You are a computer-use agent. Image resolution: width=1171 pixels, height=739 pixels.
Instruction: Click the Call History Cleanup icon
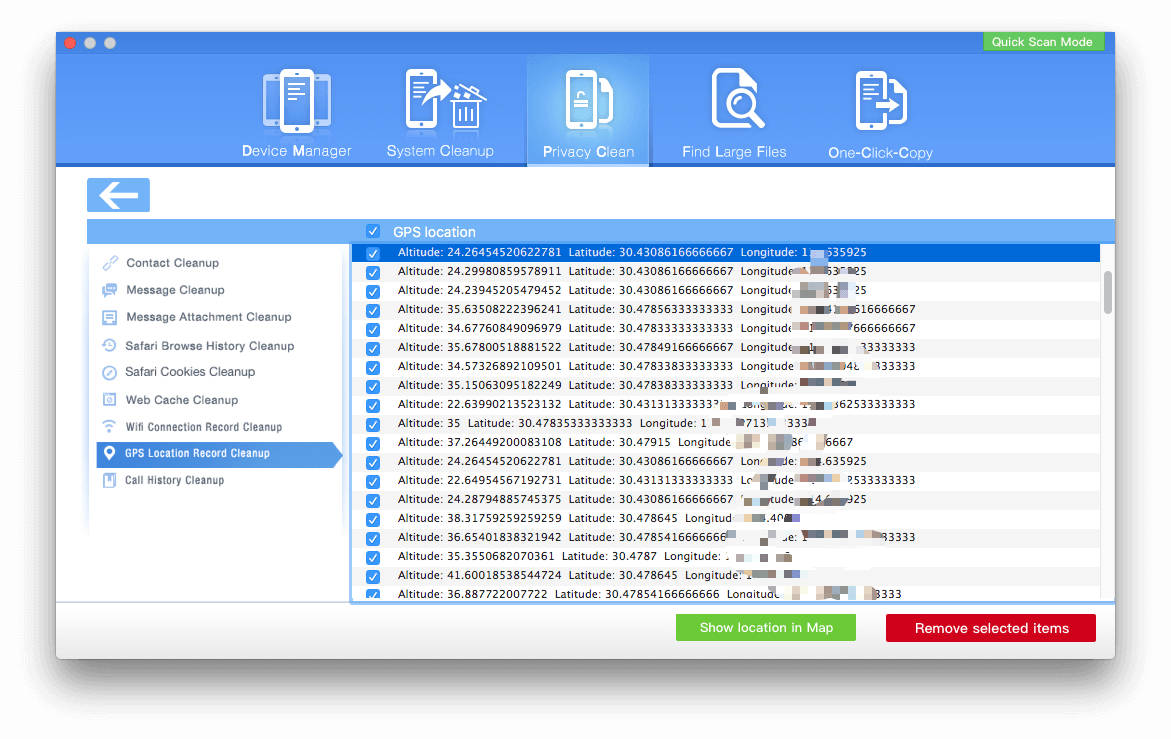point(110,480)
